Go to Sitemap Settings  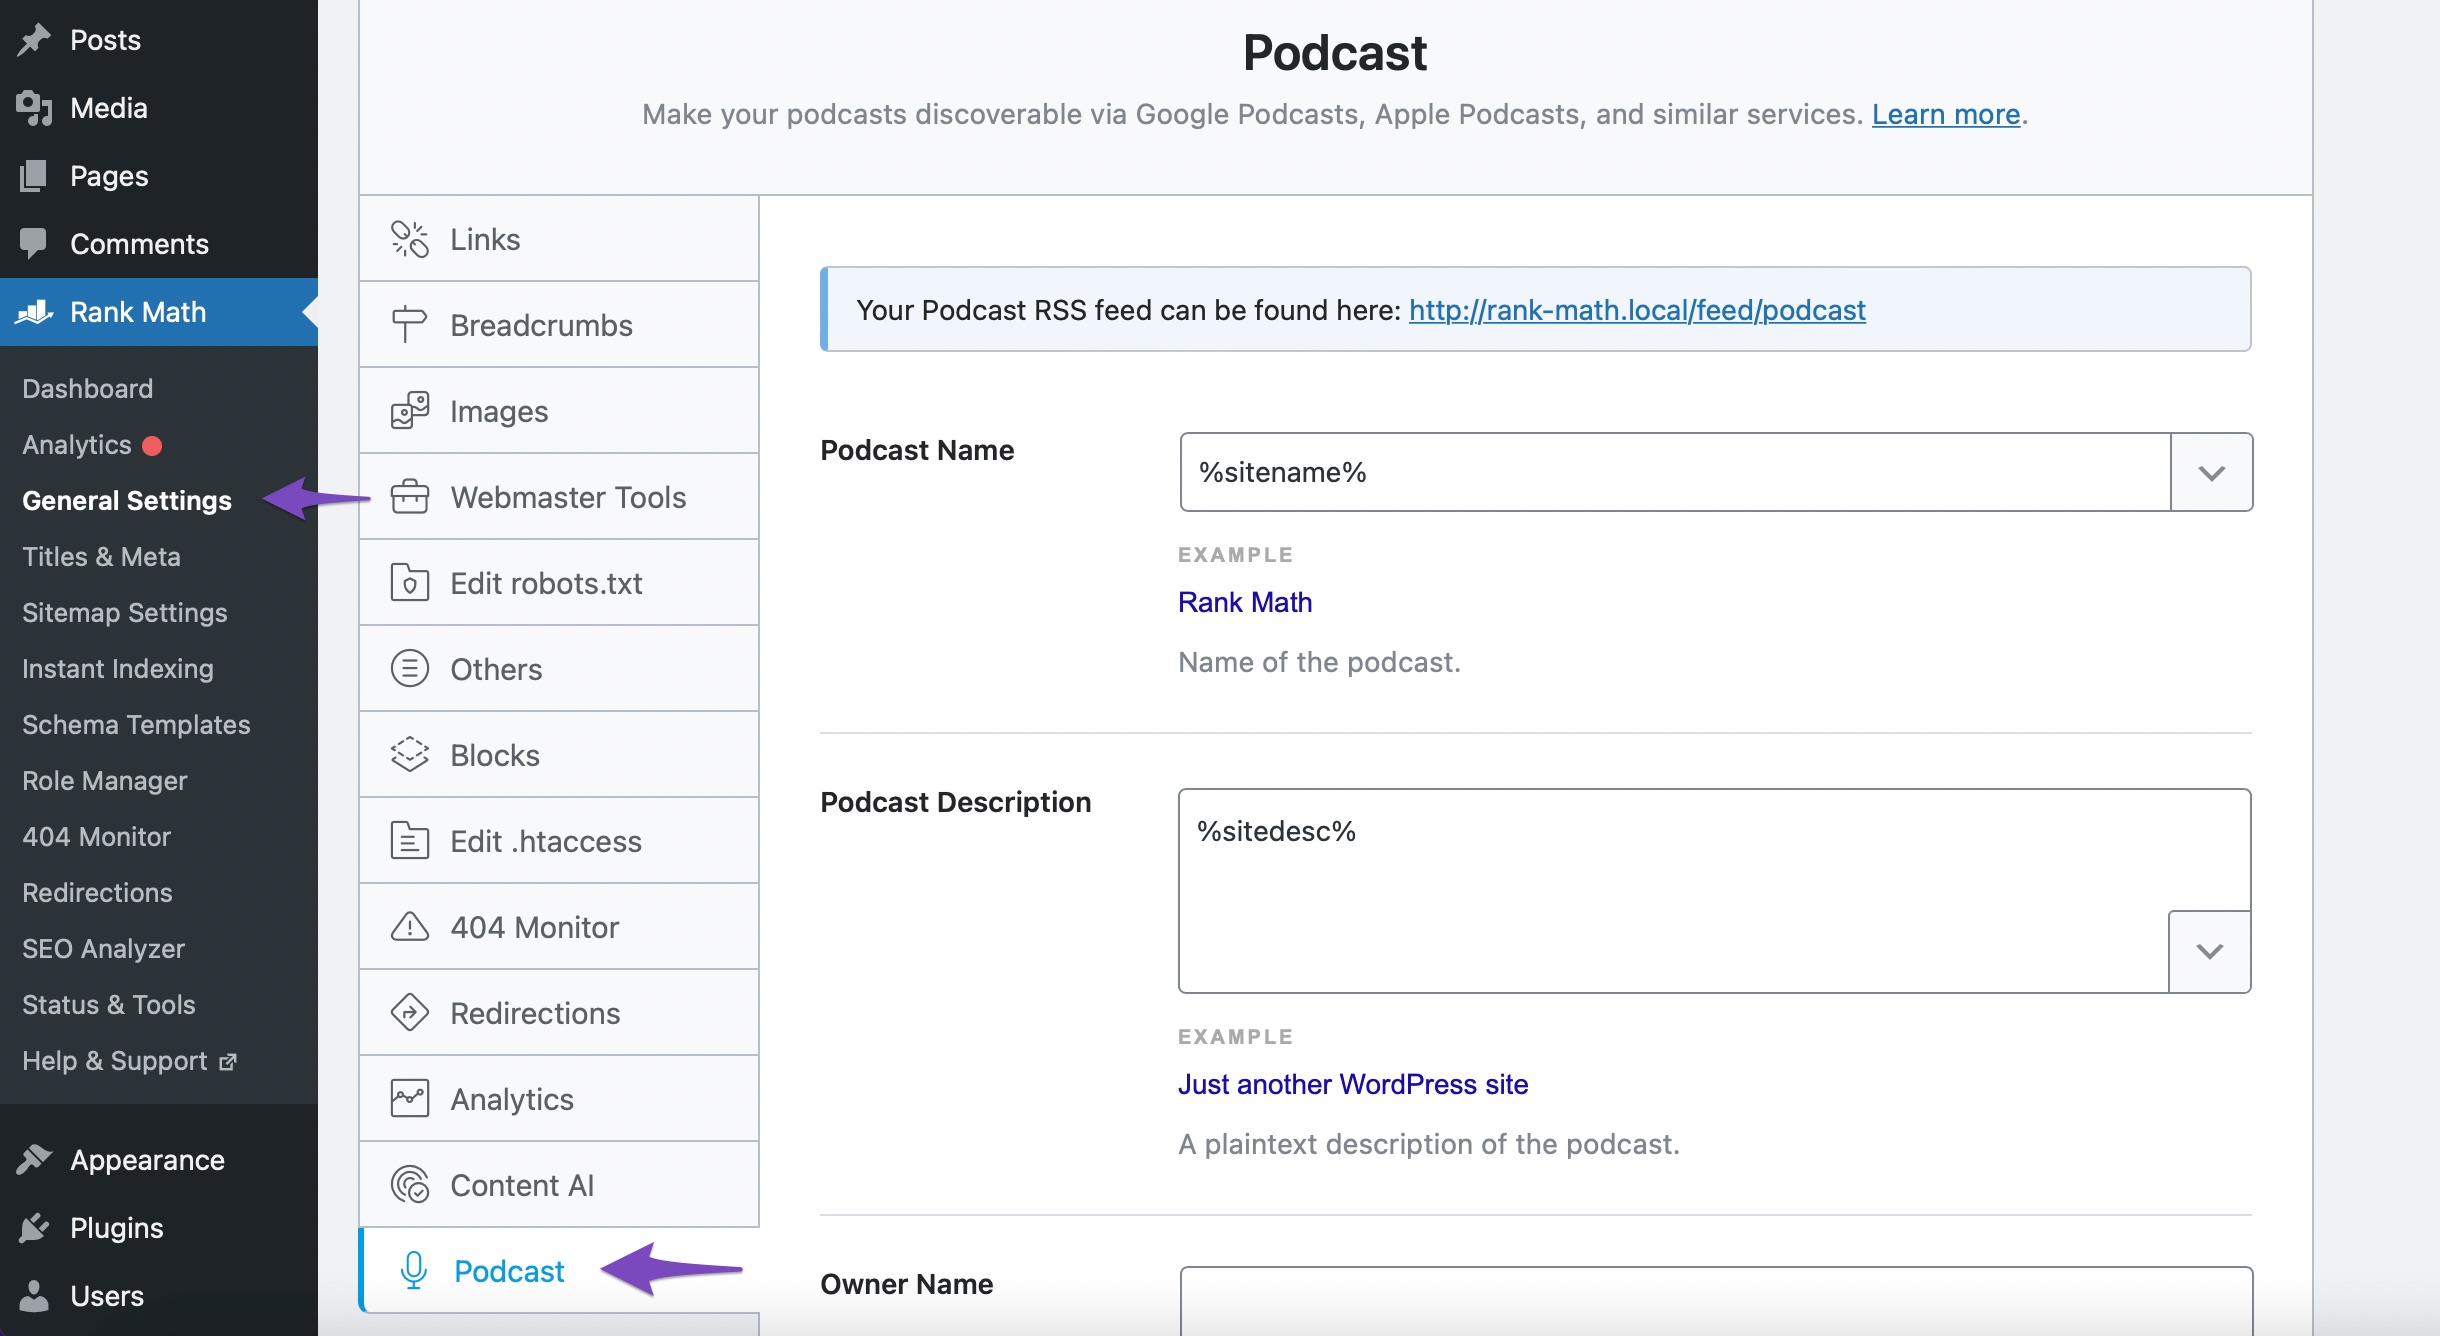(125, 613)
